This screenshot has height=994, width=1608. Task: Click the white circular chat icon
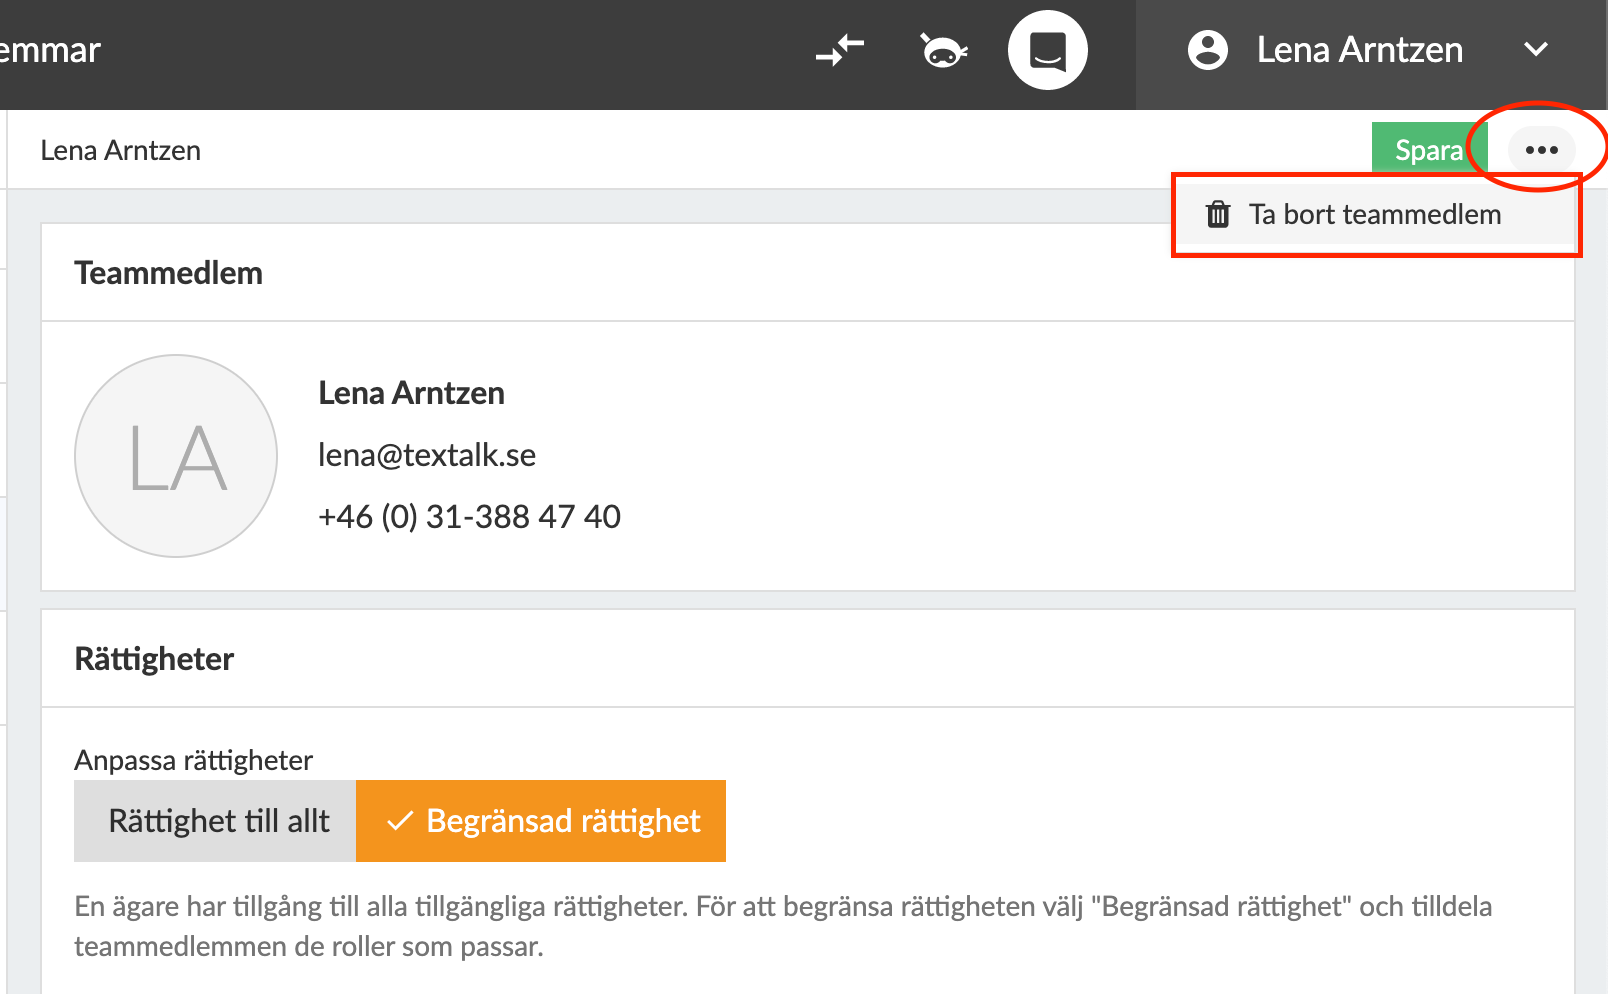point(1047,50)
